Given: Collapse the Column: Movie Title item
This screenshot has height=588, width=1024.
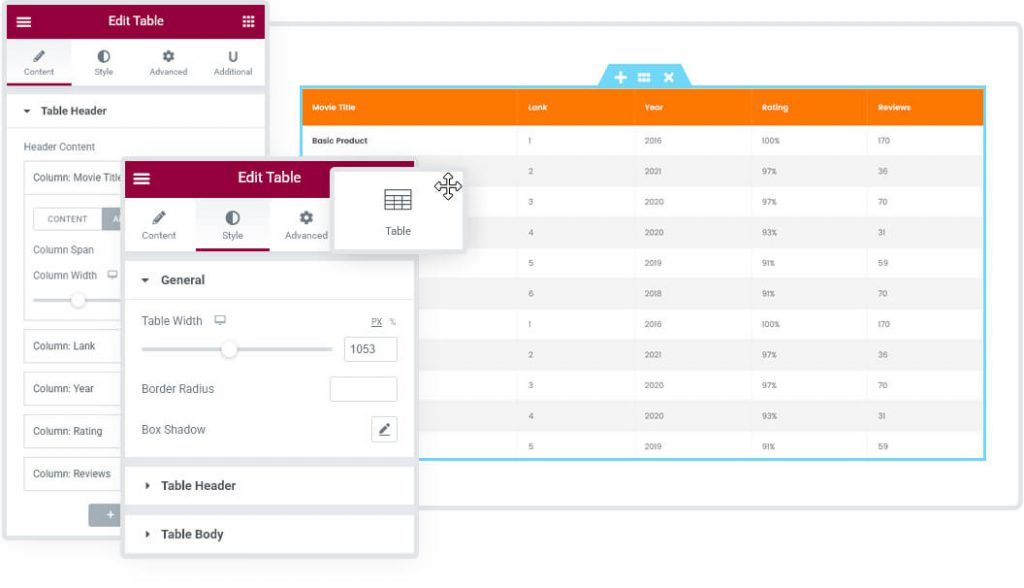Looking at the screenshot, I should click(x=72, y=178).
